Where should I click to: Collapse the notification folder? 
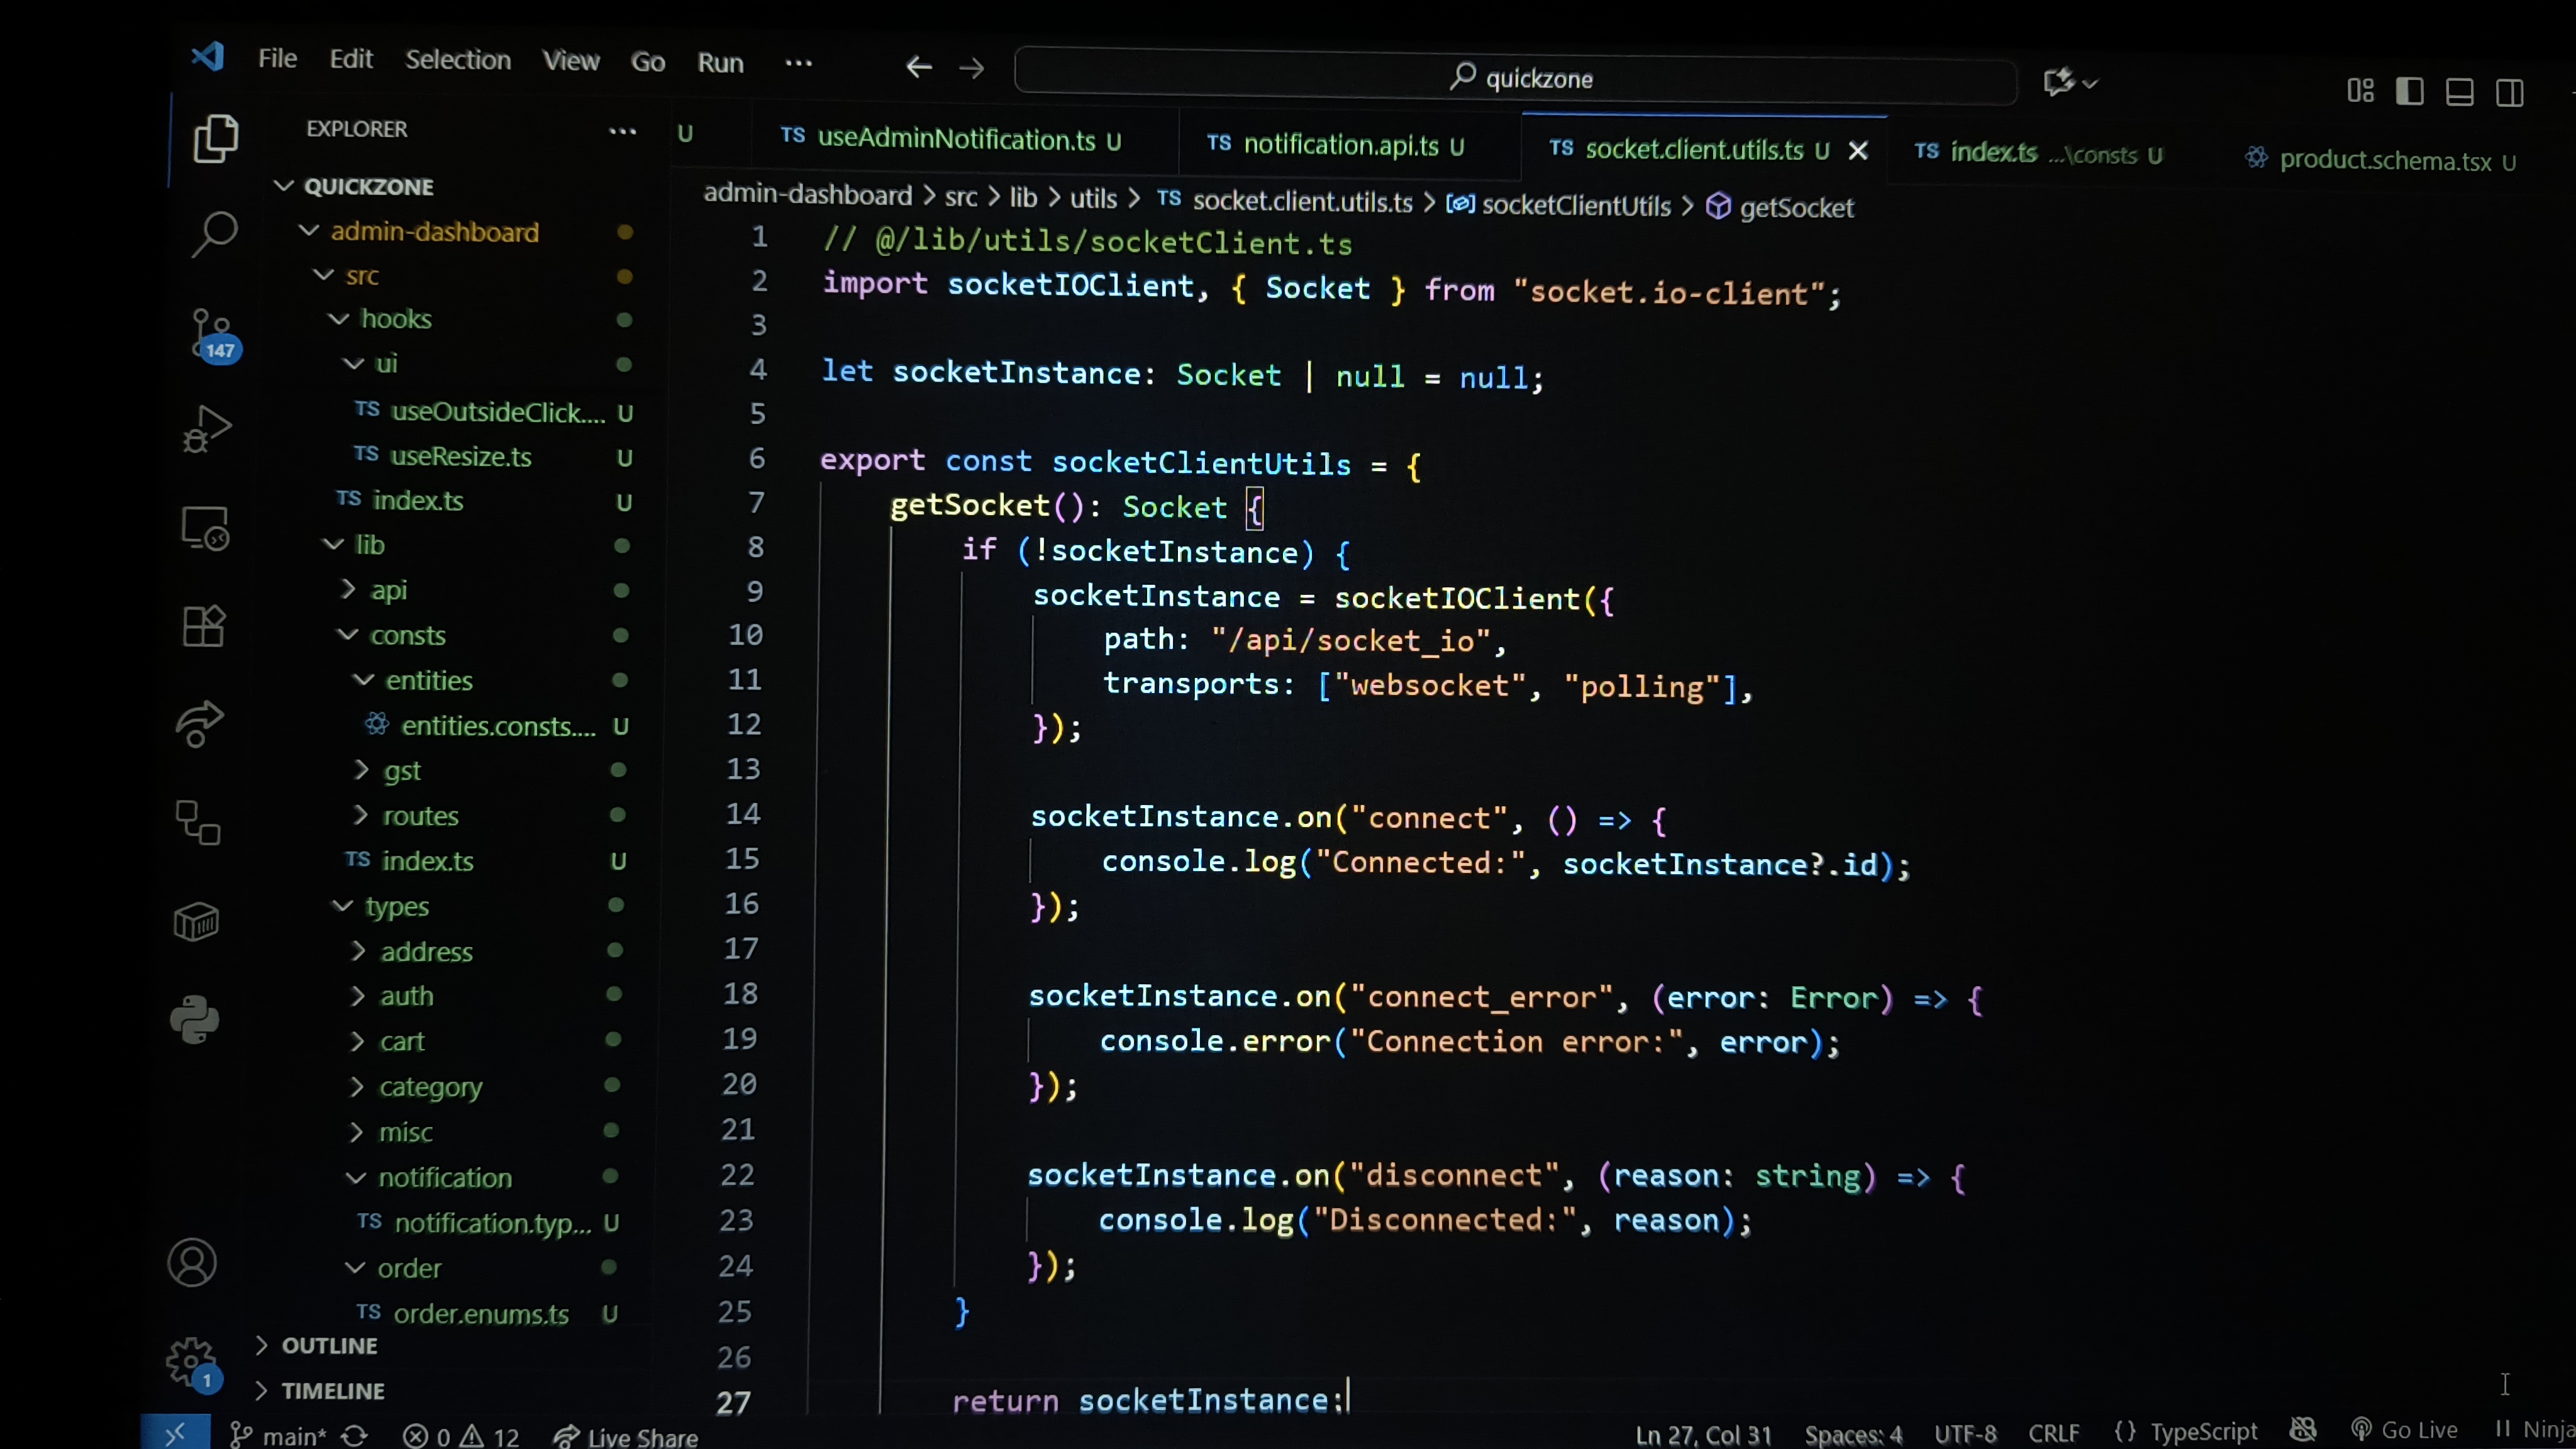(x=444, y=1178)
